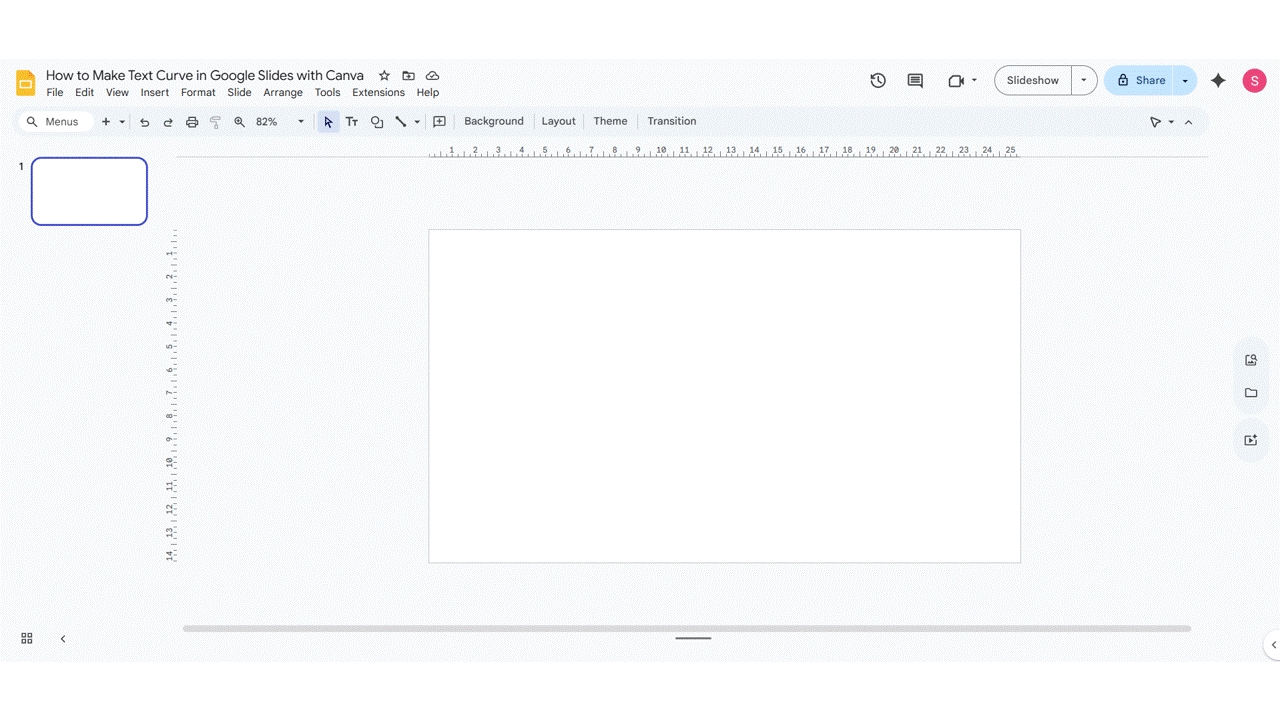Click the Transition button
This screenshot has height=720, width=1280.
[x=672, y=122]
